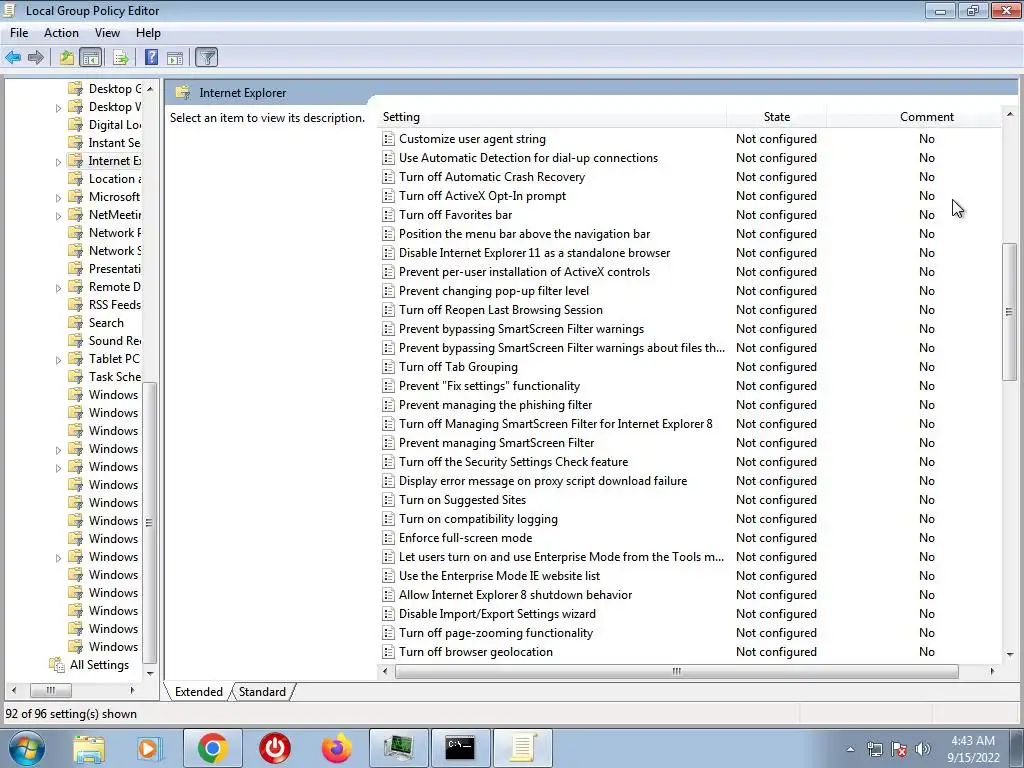
Task: Click the volume speaker tray icon
Action: pyautogui.click(x=923, y=749)
